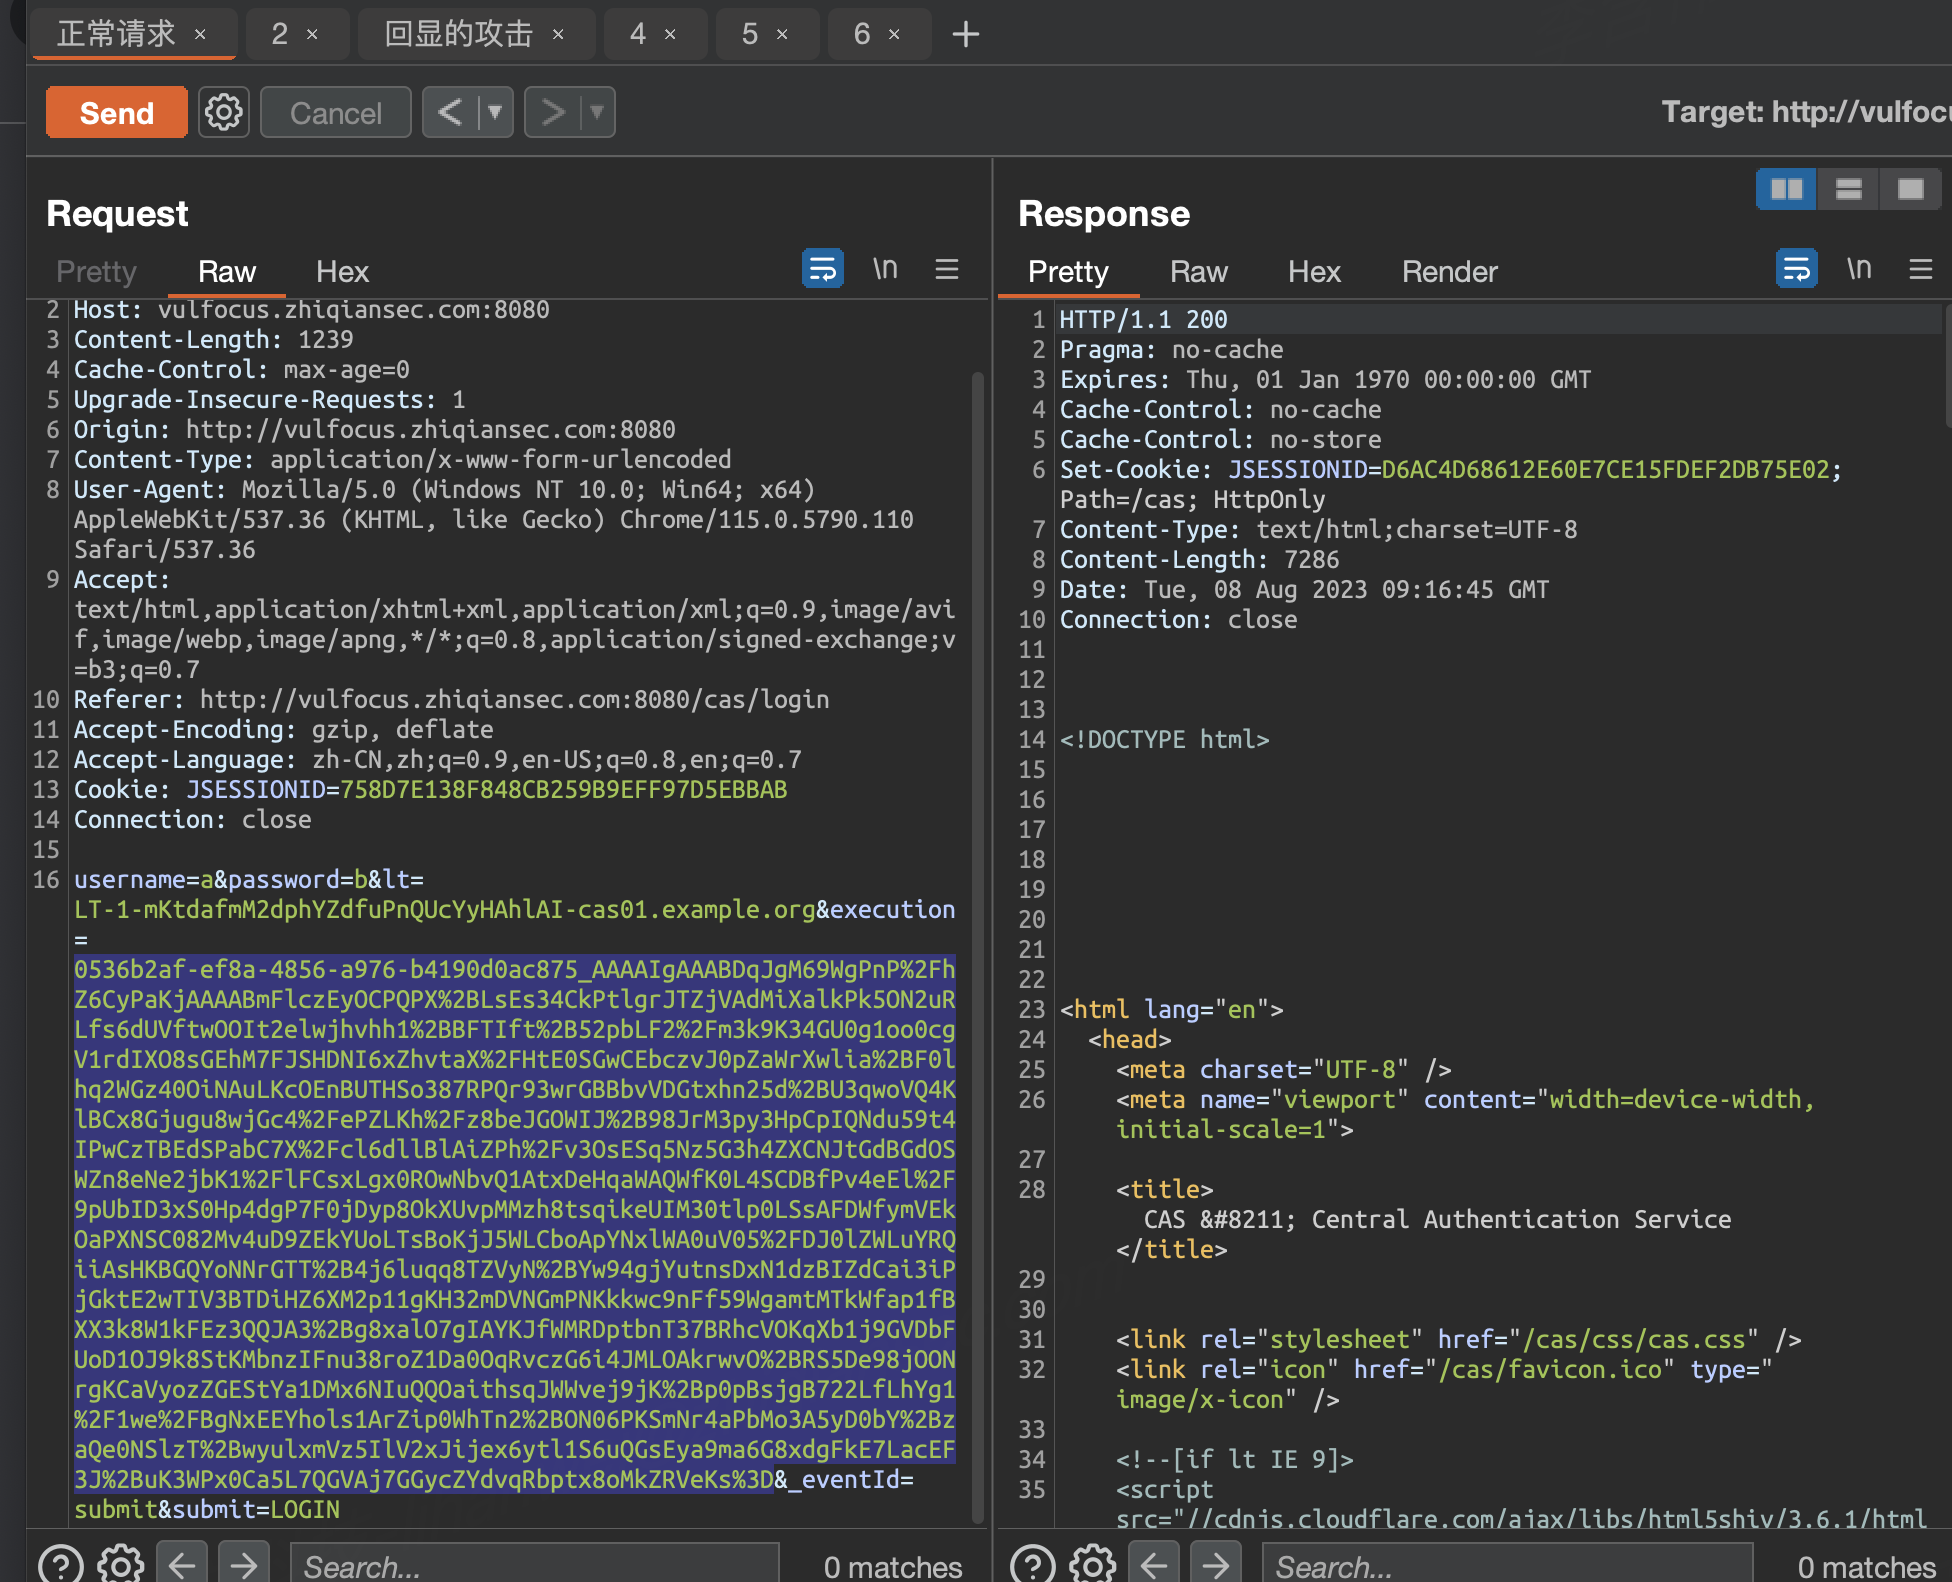This screenshot has height=1582, width=1952.
Task: Open the back history dropdown arrow
Action: click(496, 112)
